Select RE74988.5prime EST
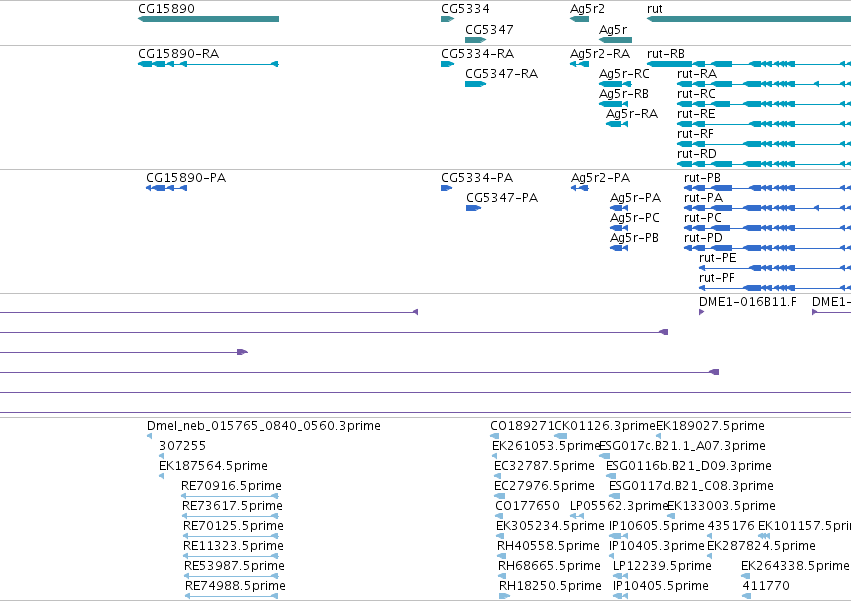Screen dimensions: 851x601 point(232,596)
